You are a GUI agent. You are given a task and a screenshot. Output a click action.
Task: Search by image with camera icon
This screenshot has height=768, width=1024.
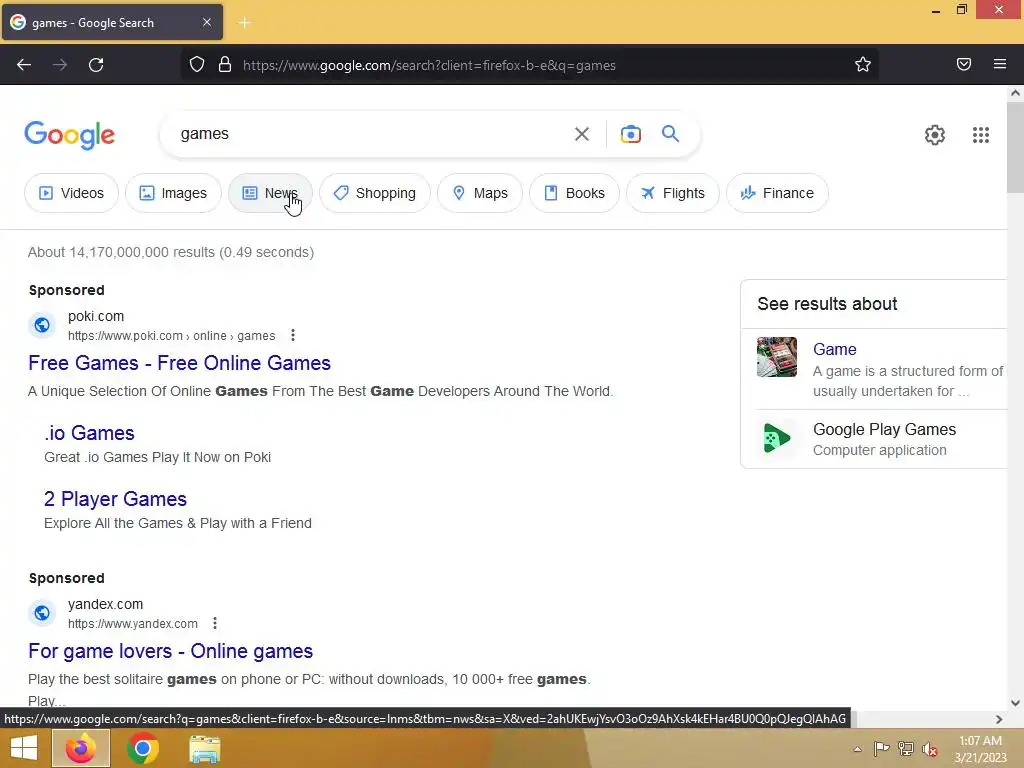point(630,134)
